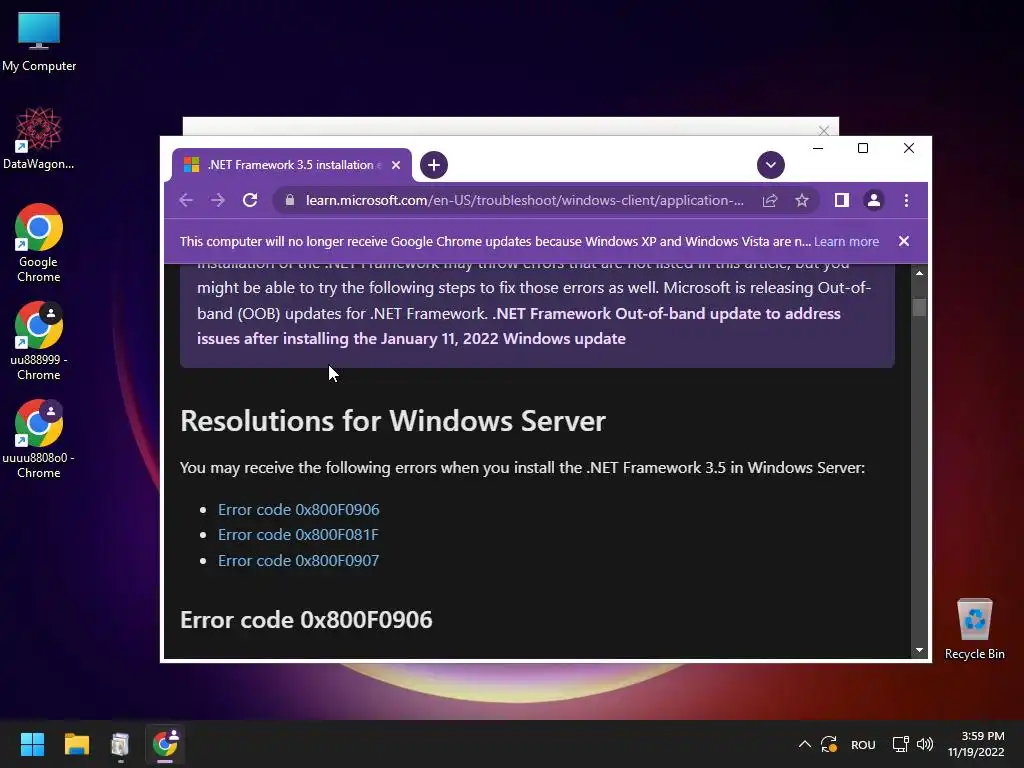Open the Windows Start menu

click(32, 744)
